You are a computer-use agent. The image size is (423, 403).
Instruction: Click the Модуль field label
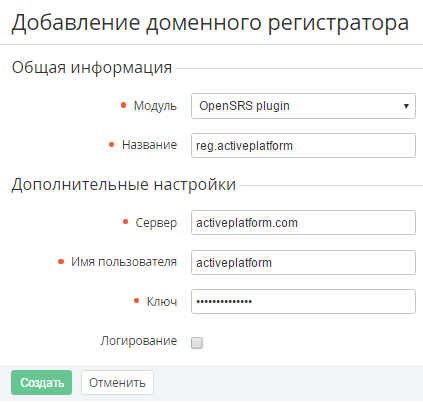click(x=155, y=106)
